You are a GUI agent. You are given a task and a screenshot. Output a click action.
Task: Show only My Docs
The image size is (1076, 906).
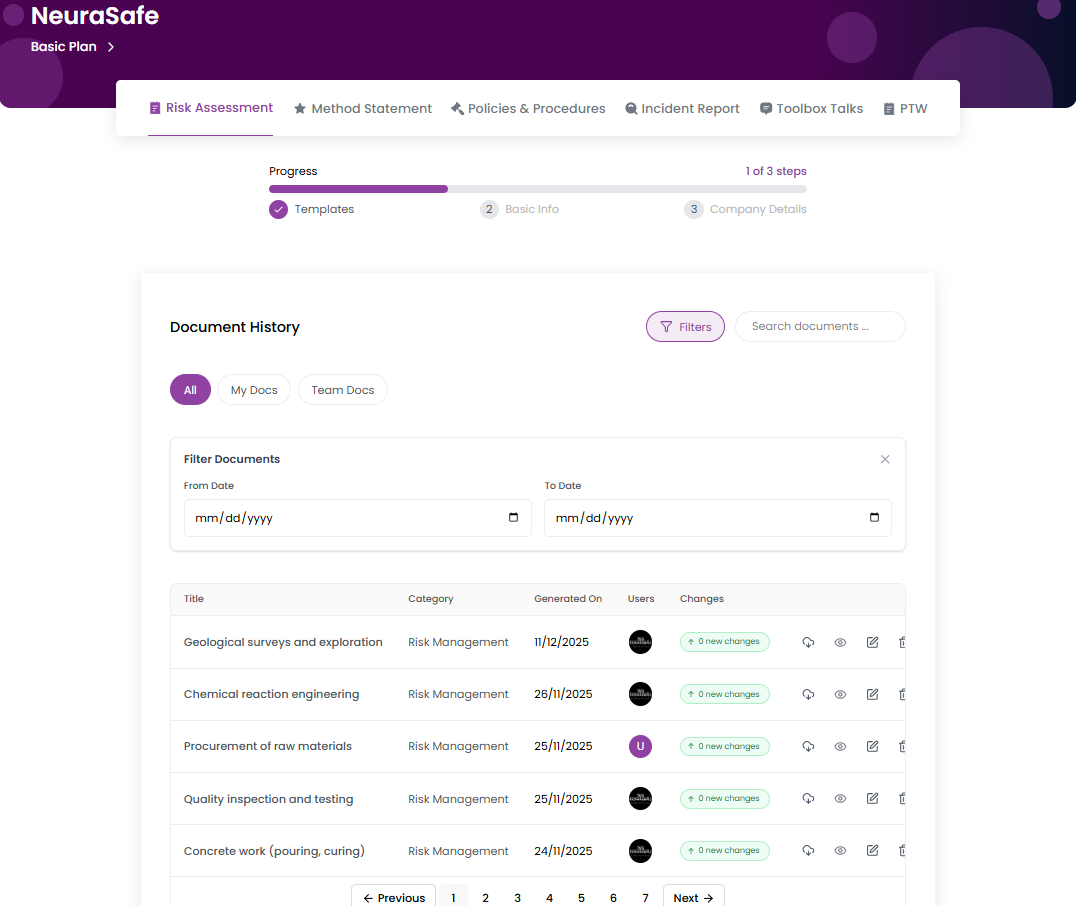click(x=254, y=390)
